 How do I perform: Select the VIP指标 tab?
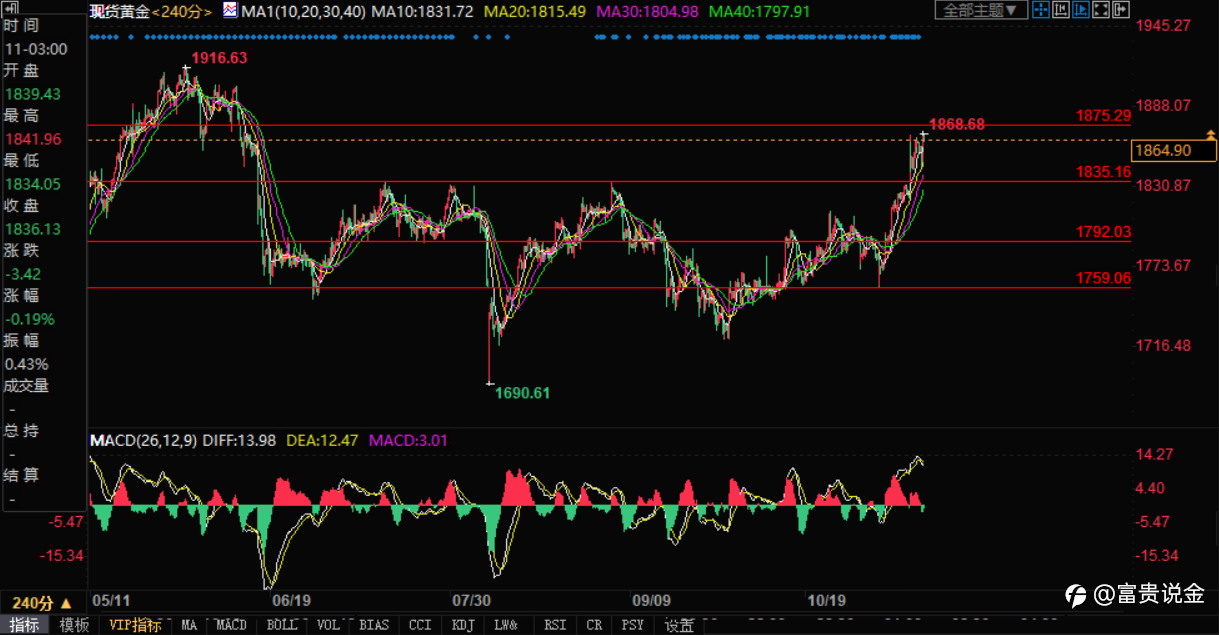coord(135,625)
